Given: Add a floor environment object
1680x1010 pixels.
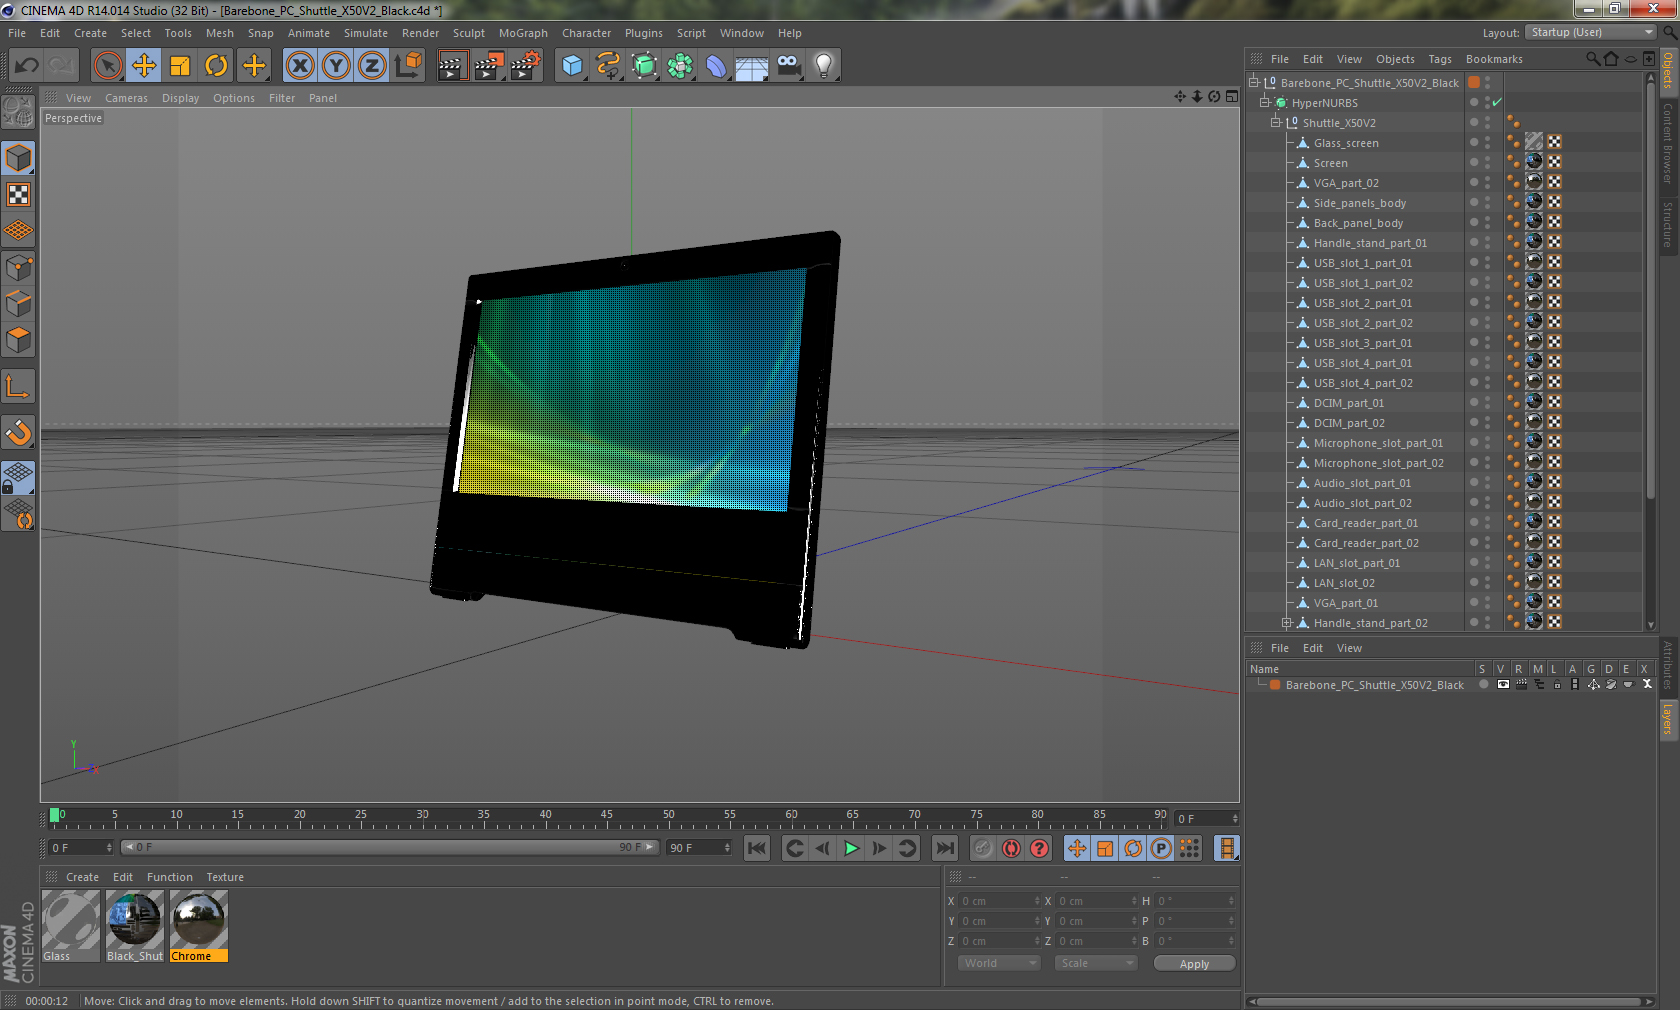Looking at the screenshot, I should coord(752,66).
